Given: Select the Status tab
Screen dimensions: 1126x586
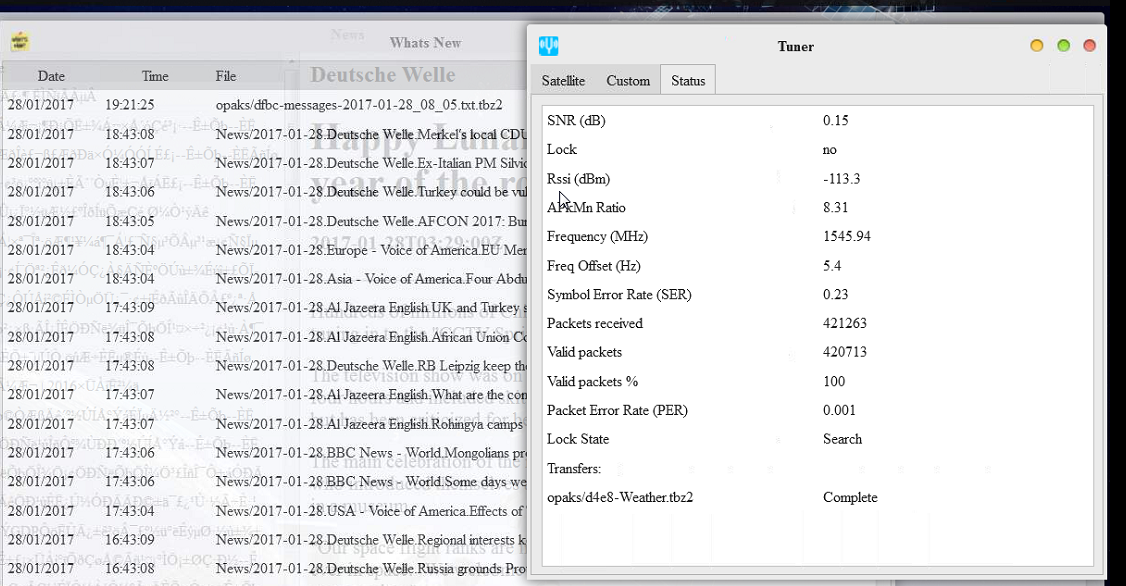Looking at the screenshot, I should point(688,80).
